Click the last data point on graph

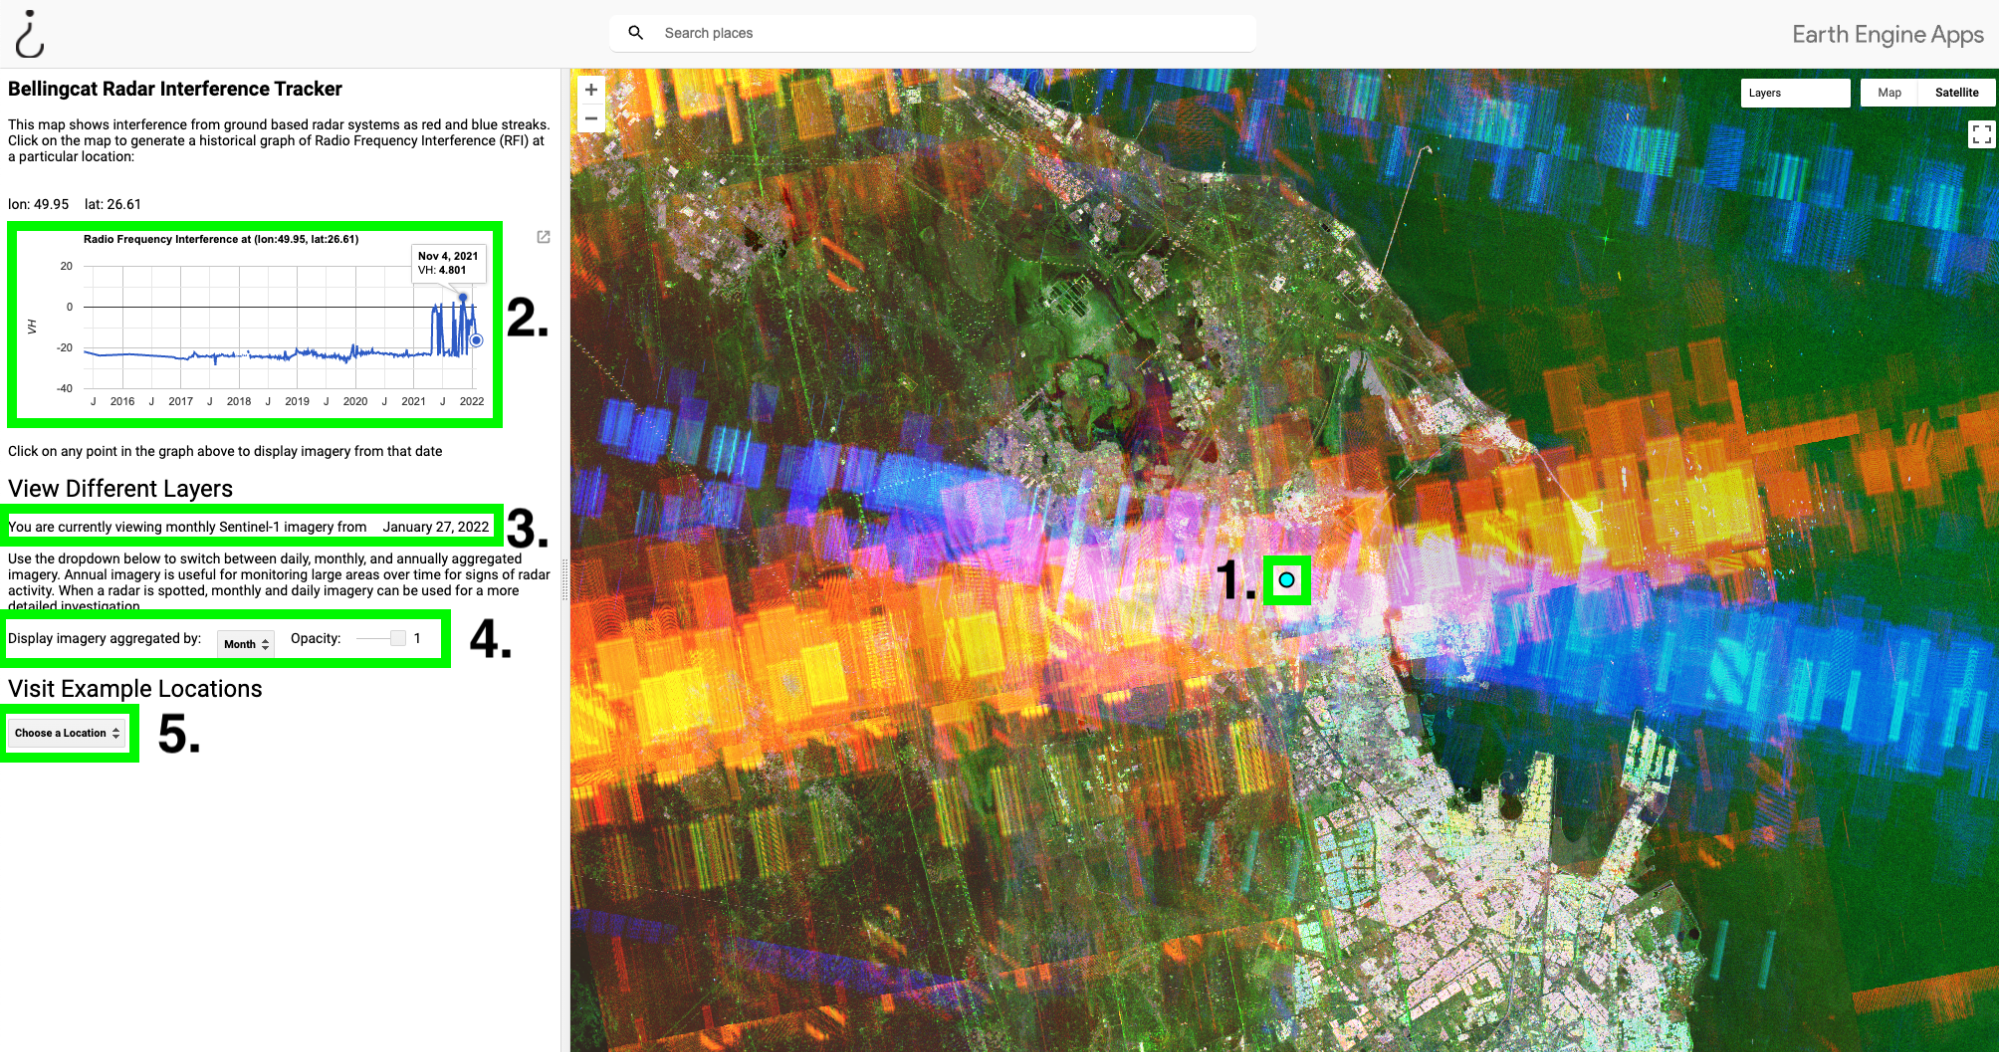coord(476,341)
